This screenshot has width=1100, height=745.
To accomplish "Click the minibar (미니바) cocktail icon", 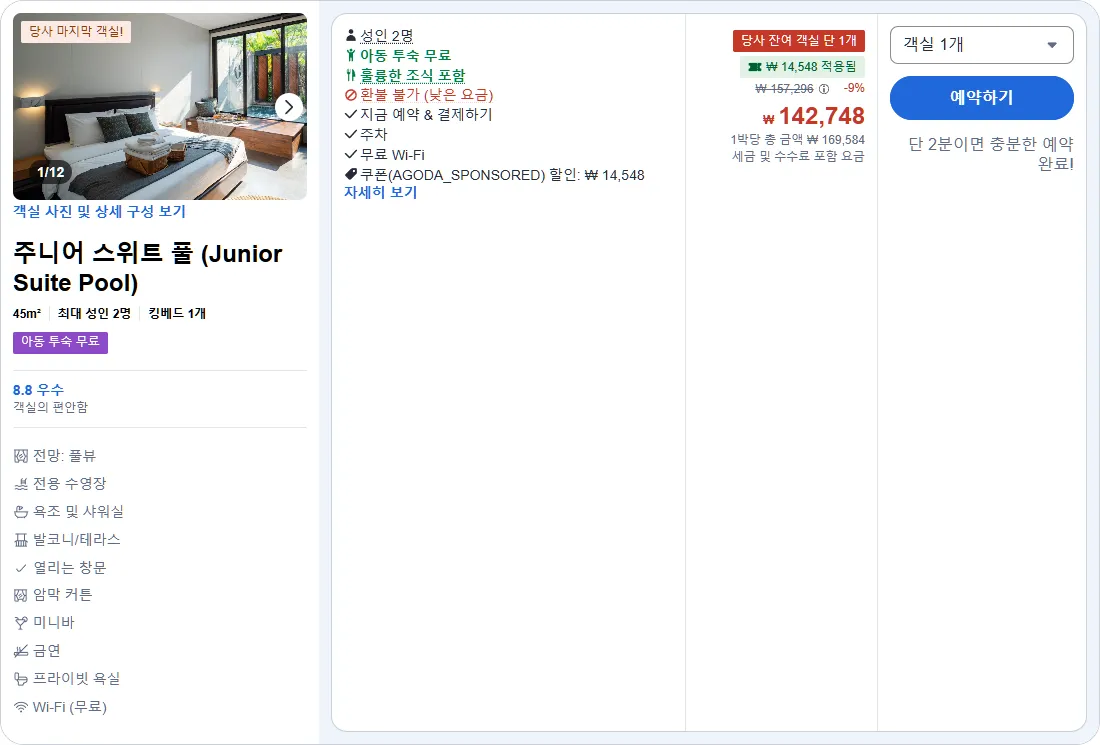I will click(21, 623).
